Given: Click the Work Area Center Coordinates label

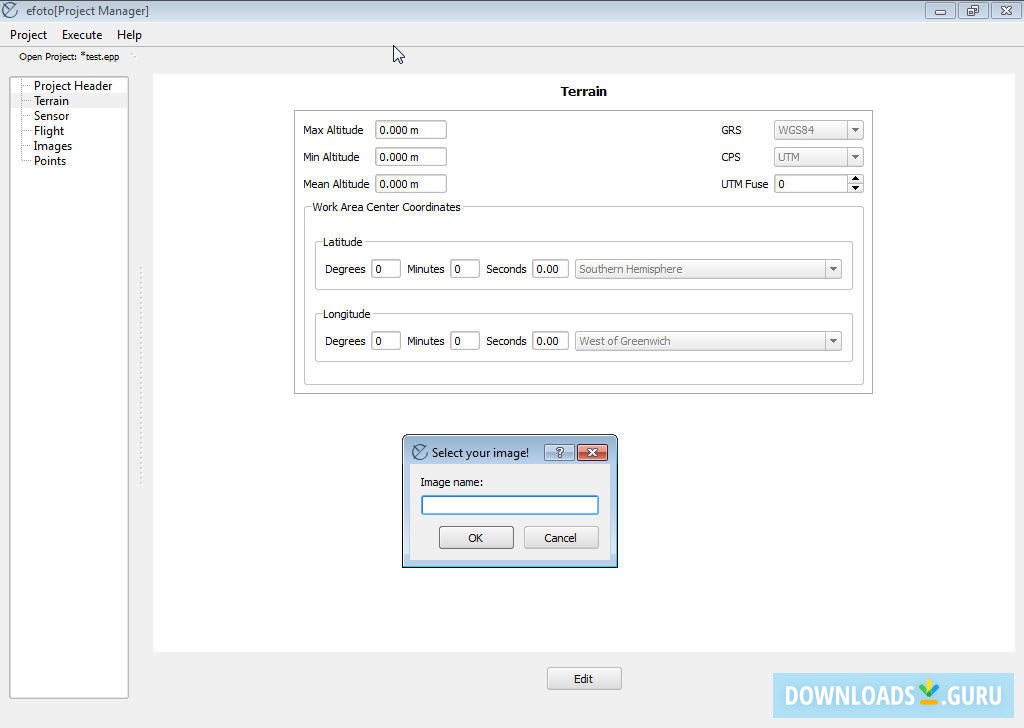Looking at the screenshot, I should pyautogui.click(x=386, y=207).
